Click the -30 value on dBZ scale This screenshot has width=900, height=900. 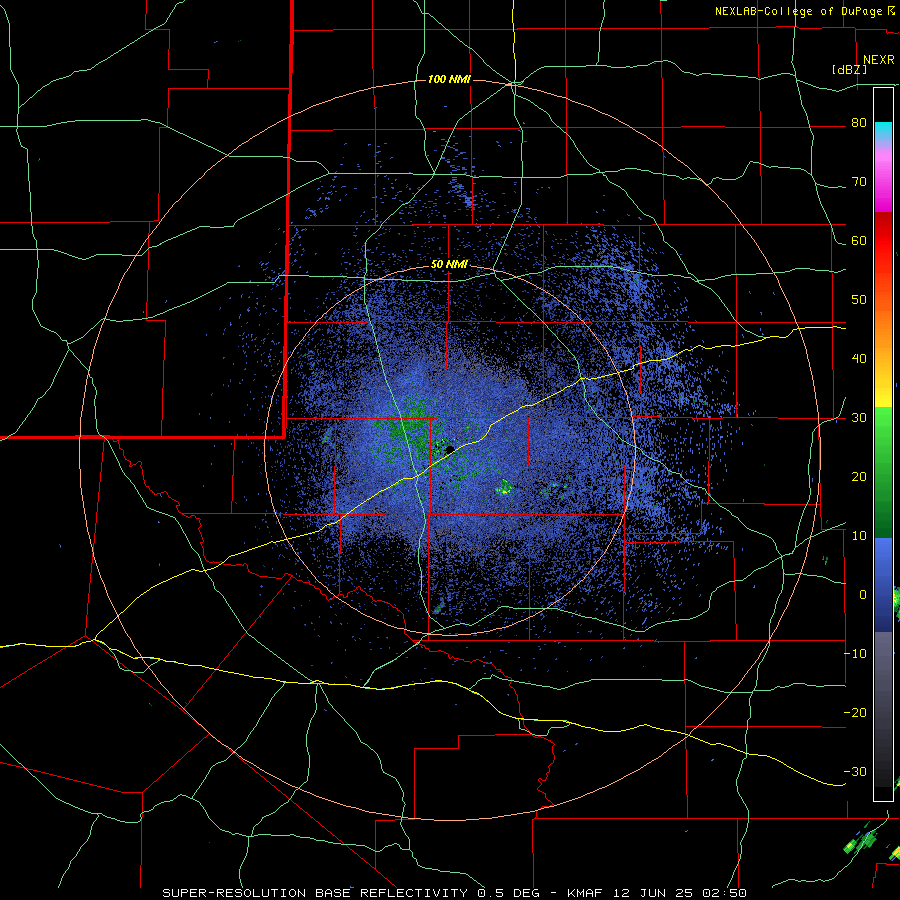point(855,771)
